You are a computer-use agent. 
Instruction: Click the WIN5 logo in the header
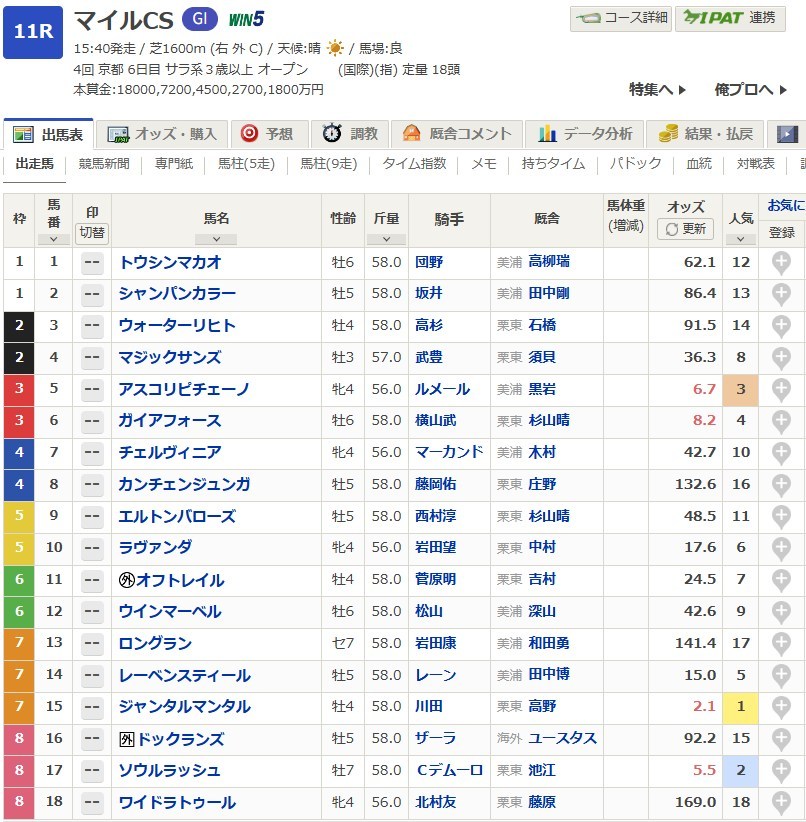tap(246, 19)
